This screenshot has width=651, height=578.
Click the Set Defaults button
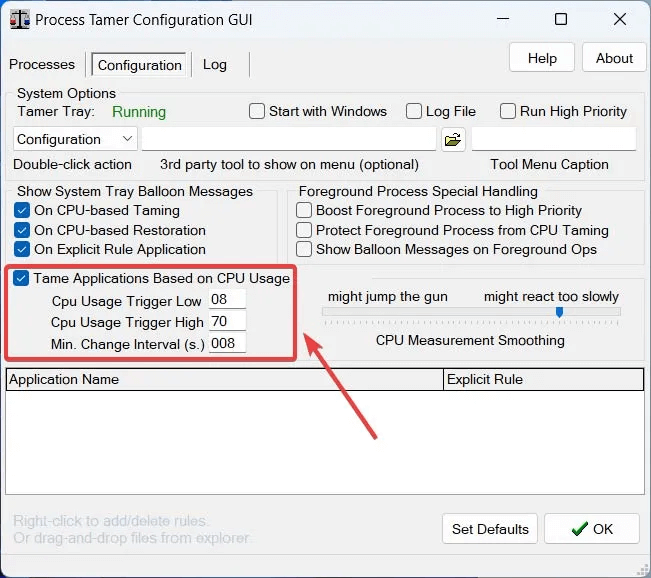pos(490,529)
